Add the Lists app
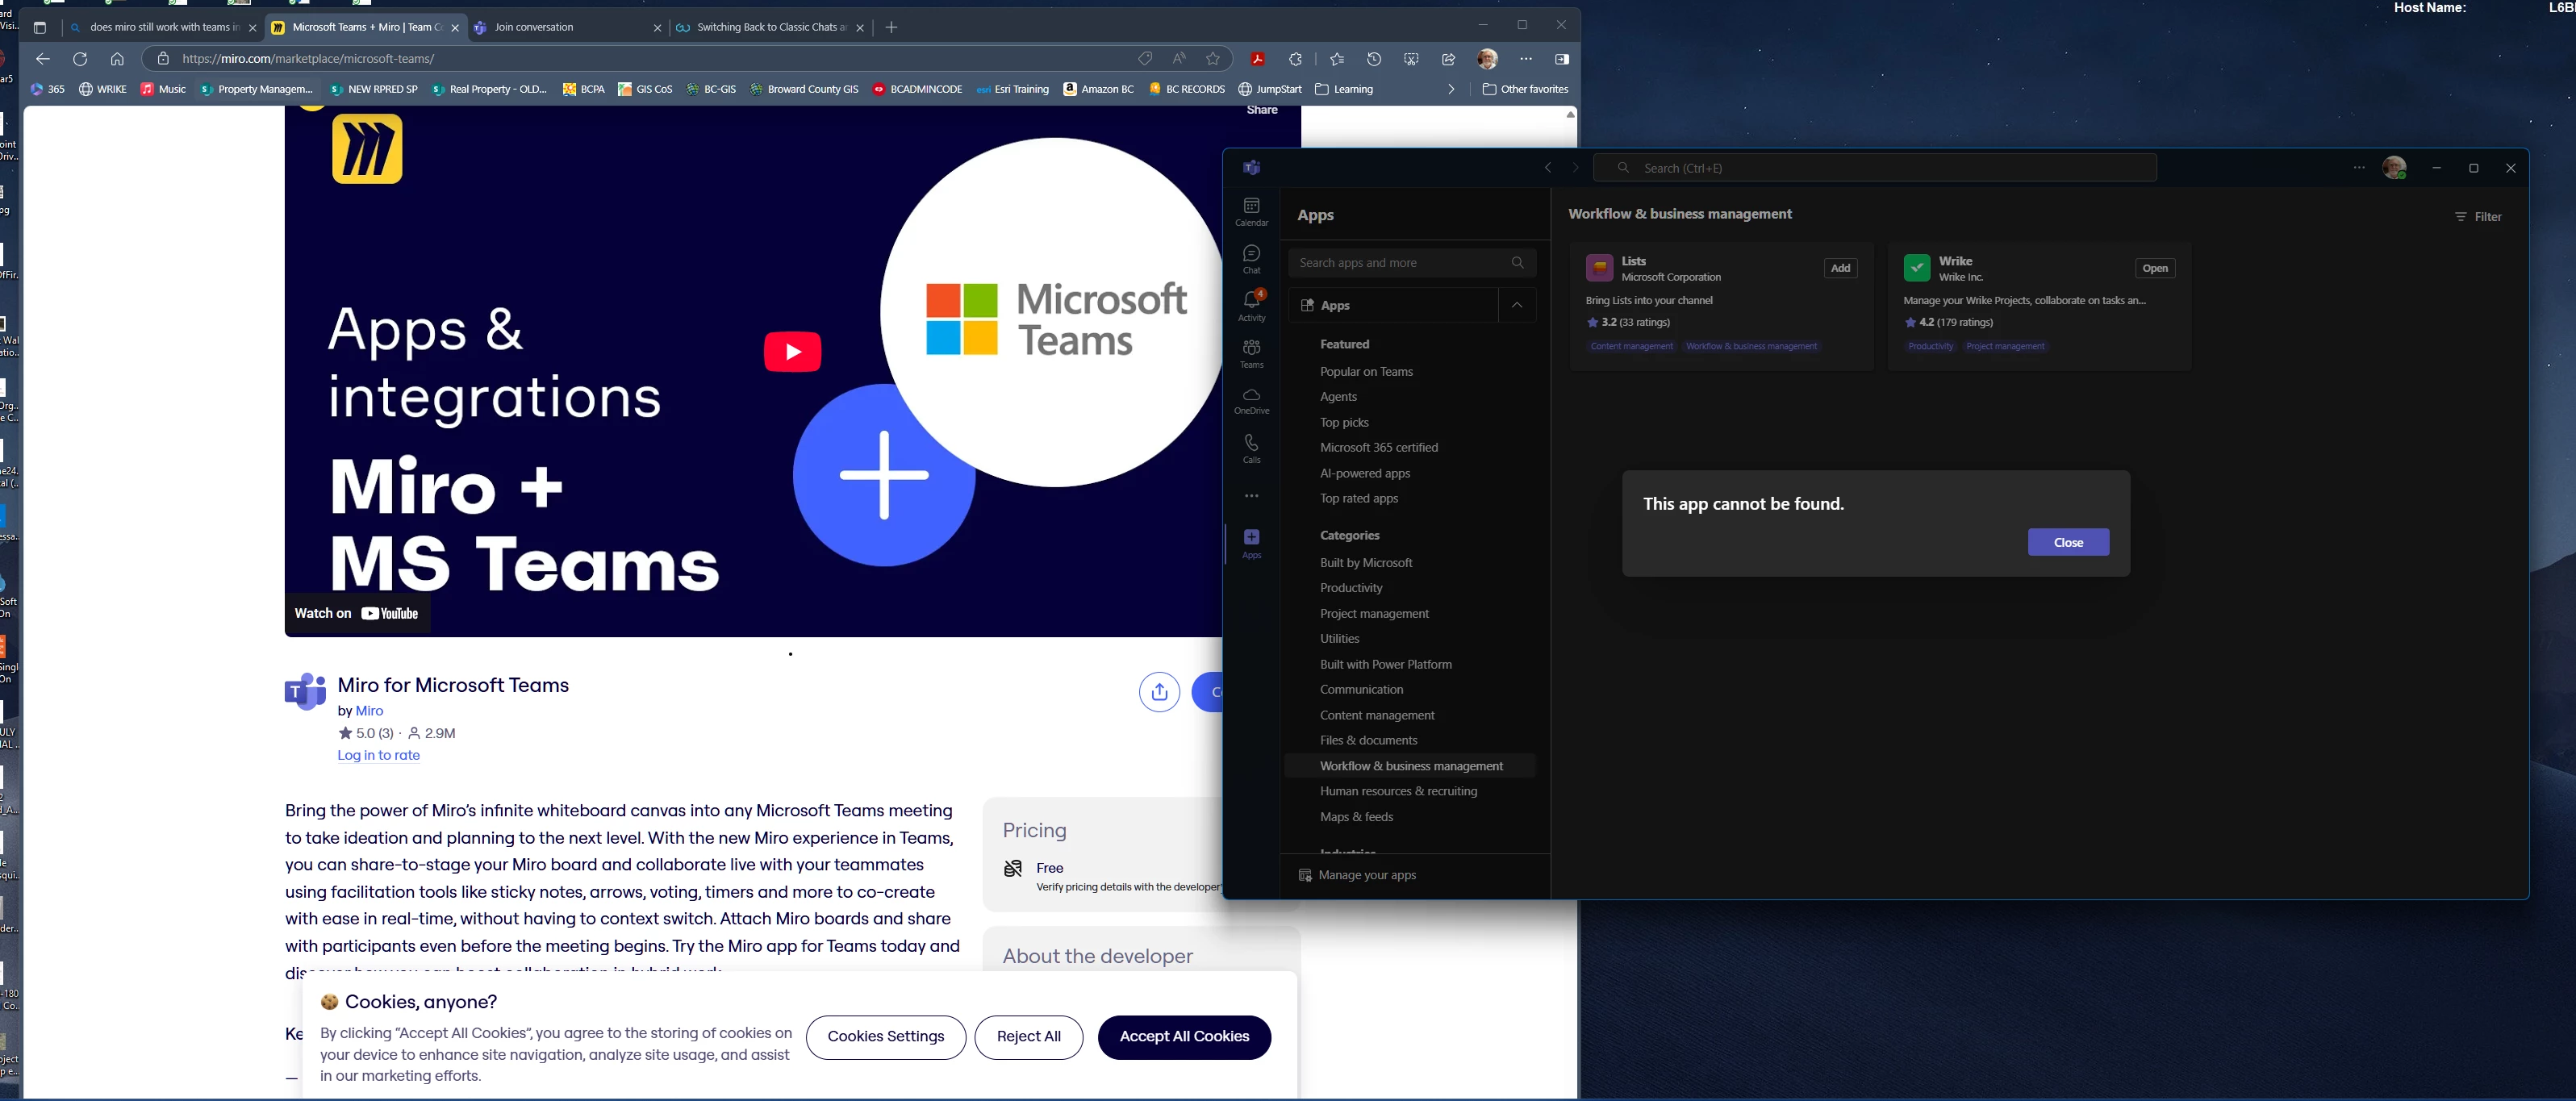Screen dimensions: 2576x1101 [1840, 268]
